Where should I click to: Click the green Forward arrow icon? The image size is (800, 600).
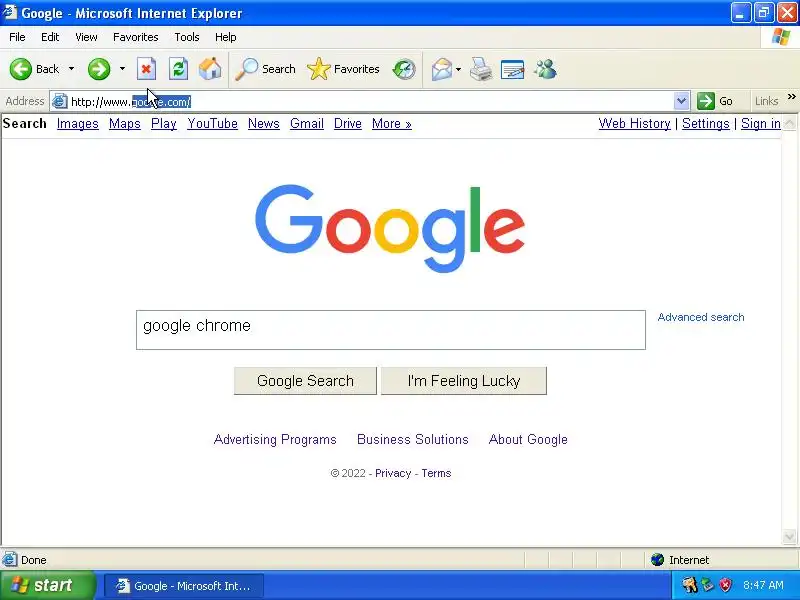tap(98, 69)
